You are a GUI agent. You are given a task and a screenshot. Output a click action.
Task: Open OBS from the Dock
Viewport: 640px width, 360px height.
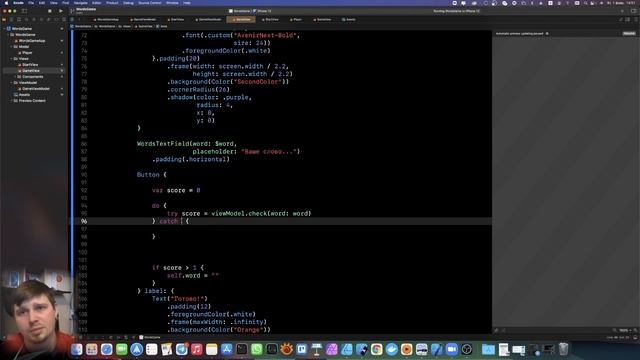coord(467,349)
